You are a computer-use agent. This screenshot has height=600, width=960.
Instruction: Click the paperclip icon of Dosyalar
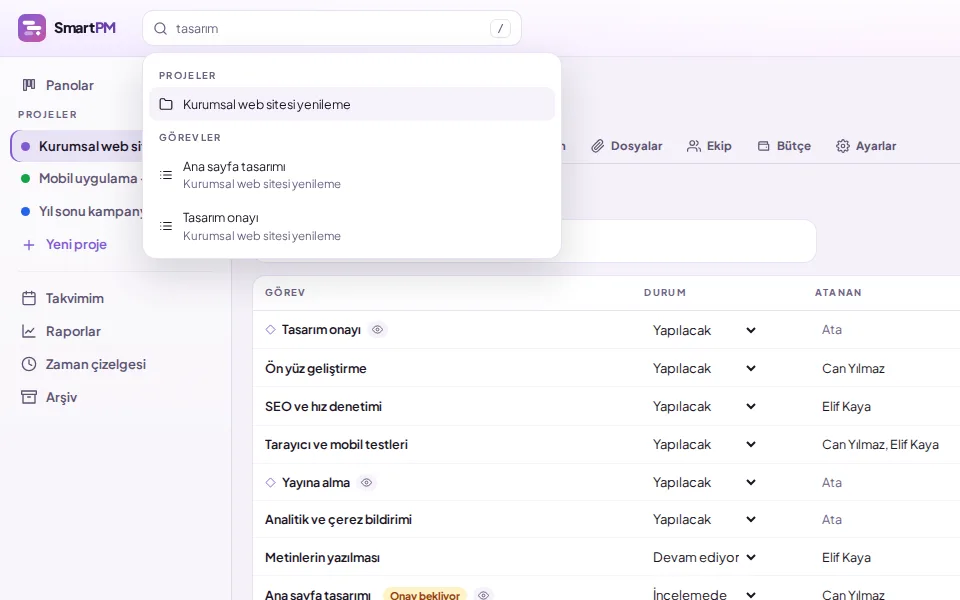pos(598,146)
